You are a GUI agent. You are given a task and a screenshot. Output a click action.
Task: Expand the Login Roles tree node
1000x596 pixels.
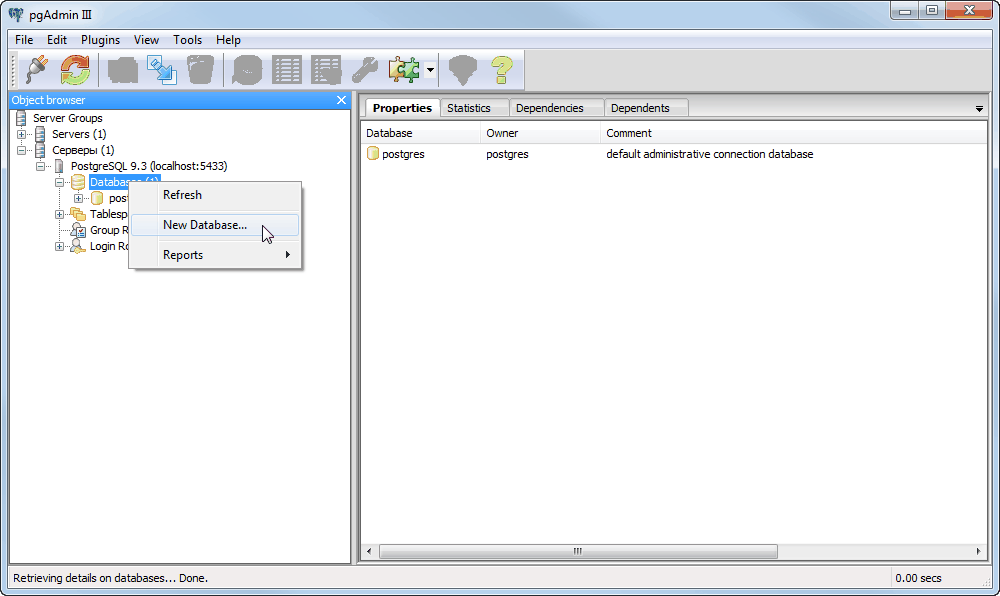[60, 246]
